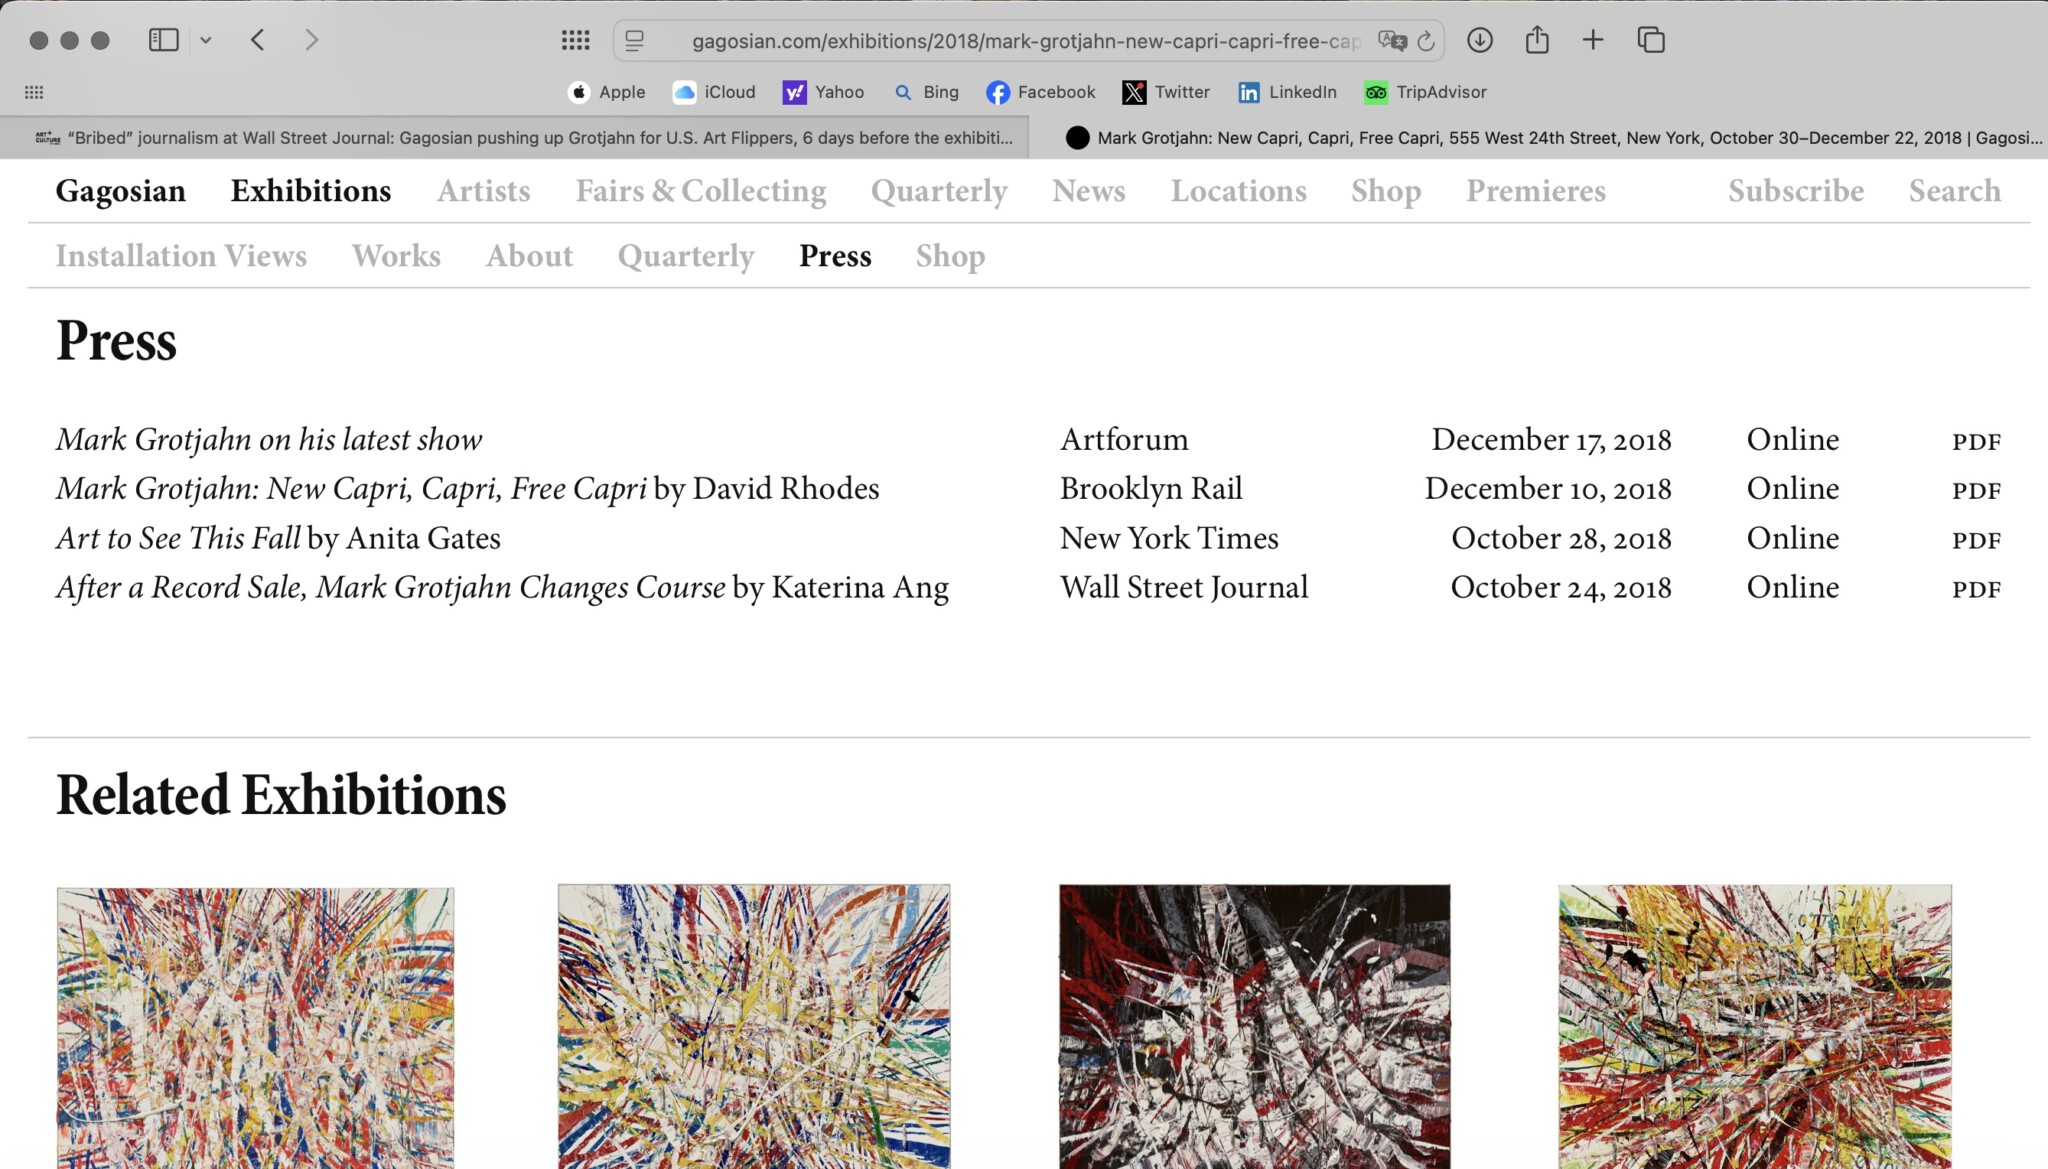
Task: Open the Artists section
Action: 483,191
